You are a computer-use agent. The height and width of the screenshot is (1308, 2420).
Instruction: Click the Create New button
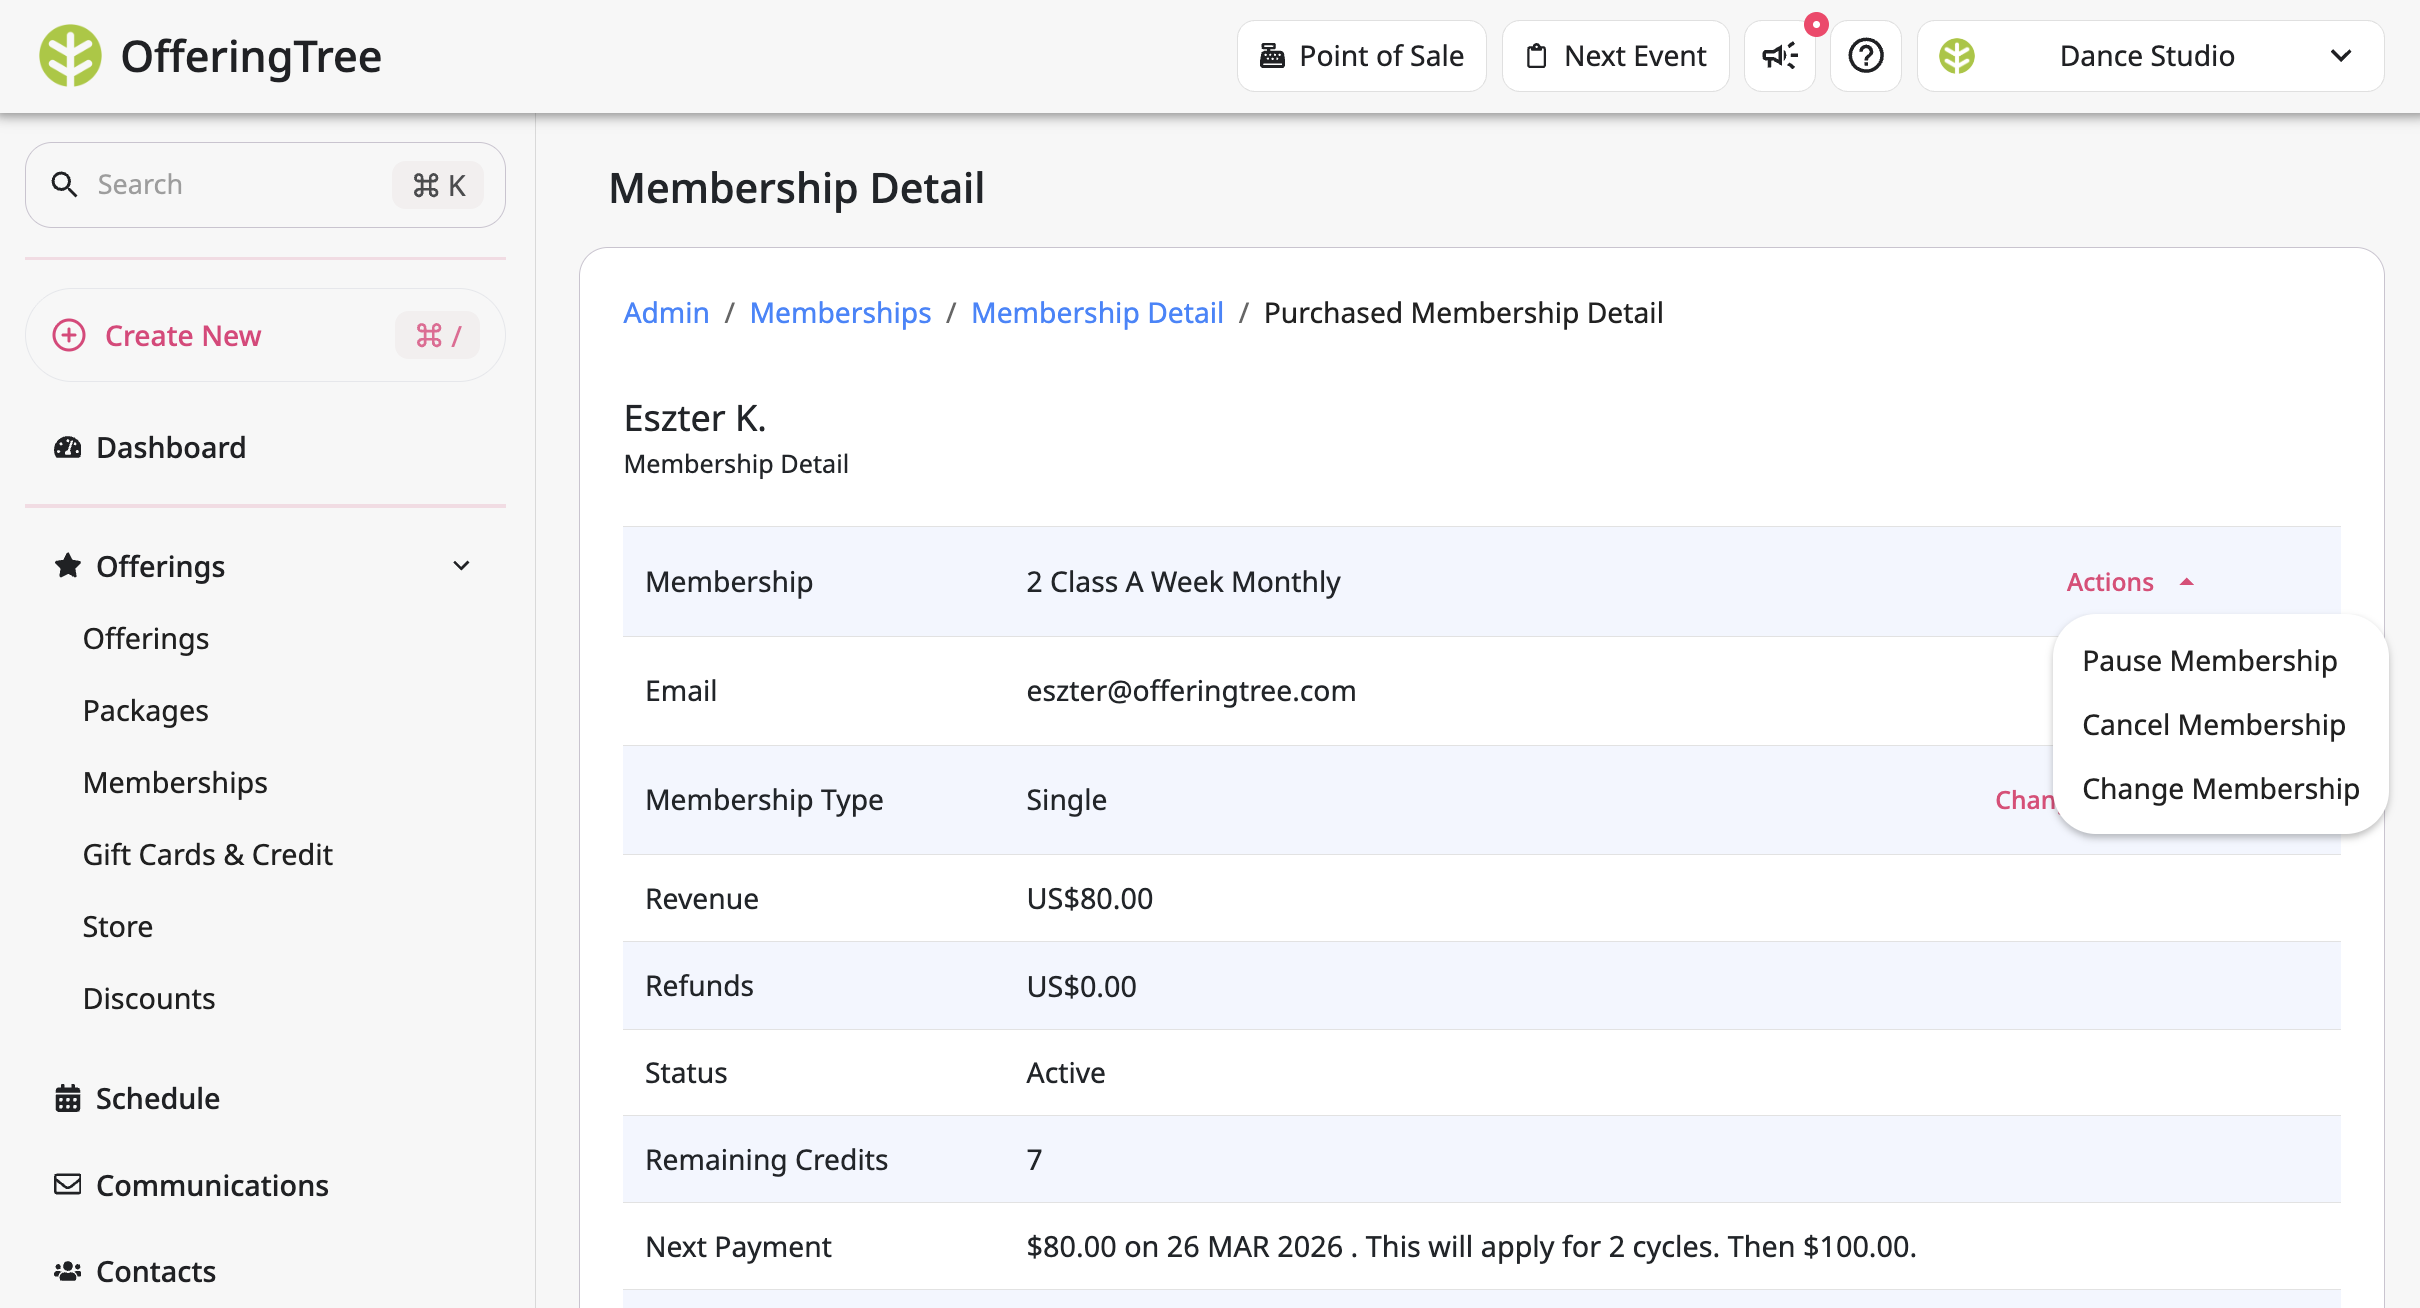point(265,335)
